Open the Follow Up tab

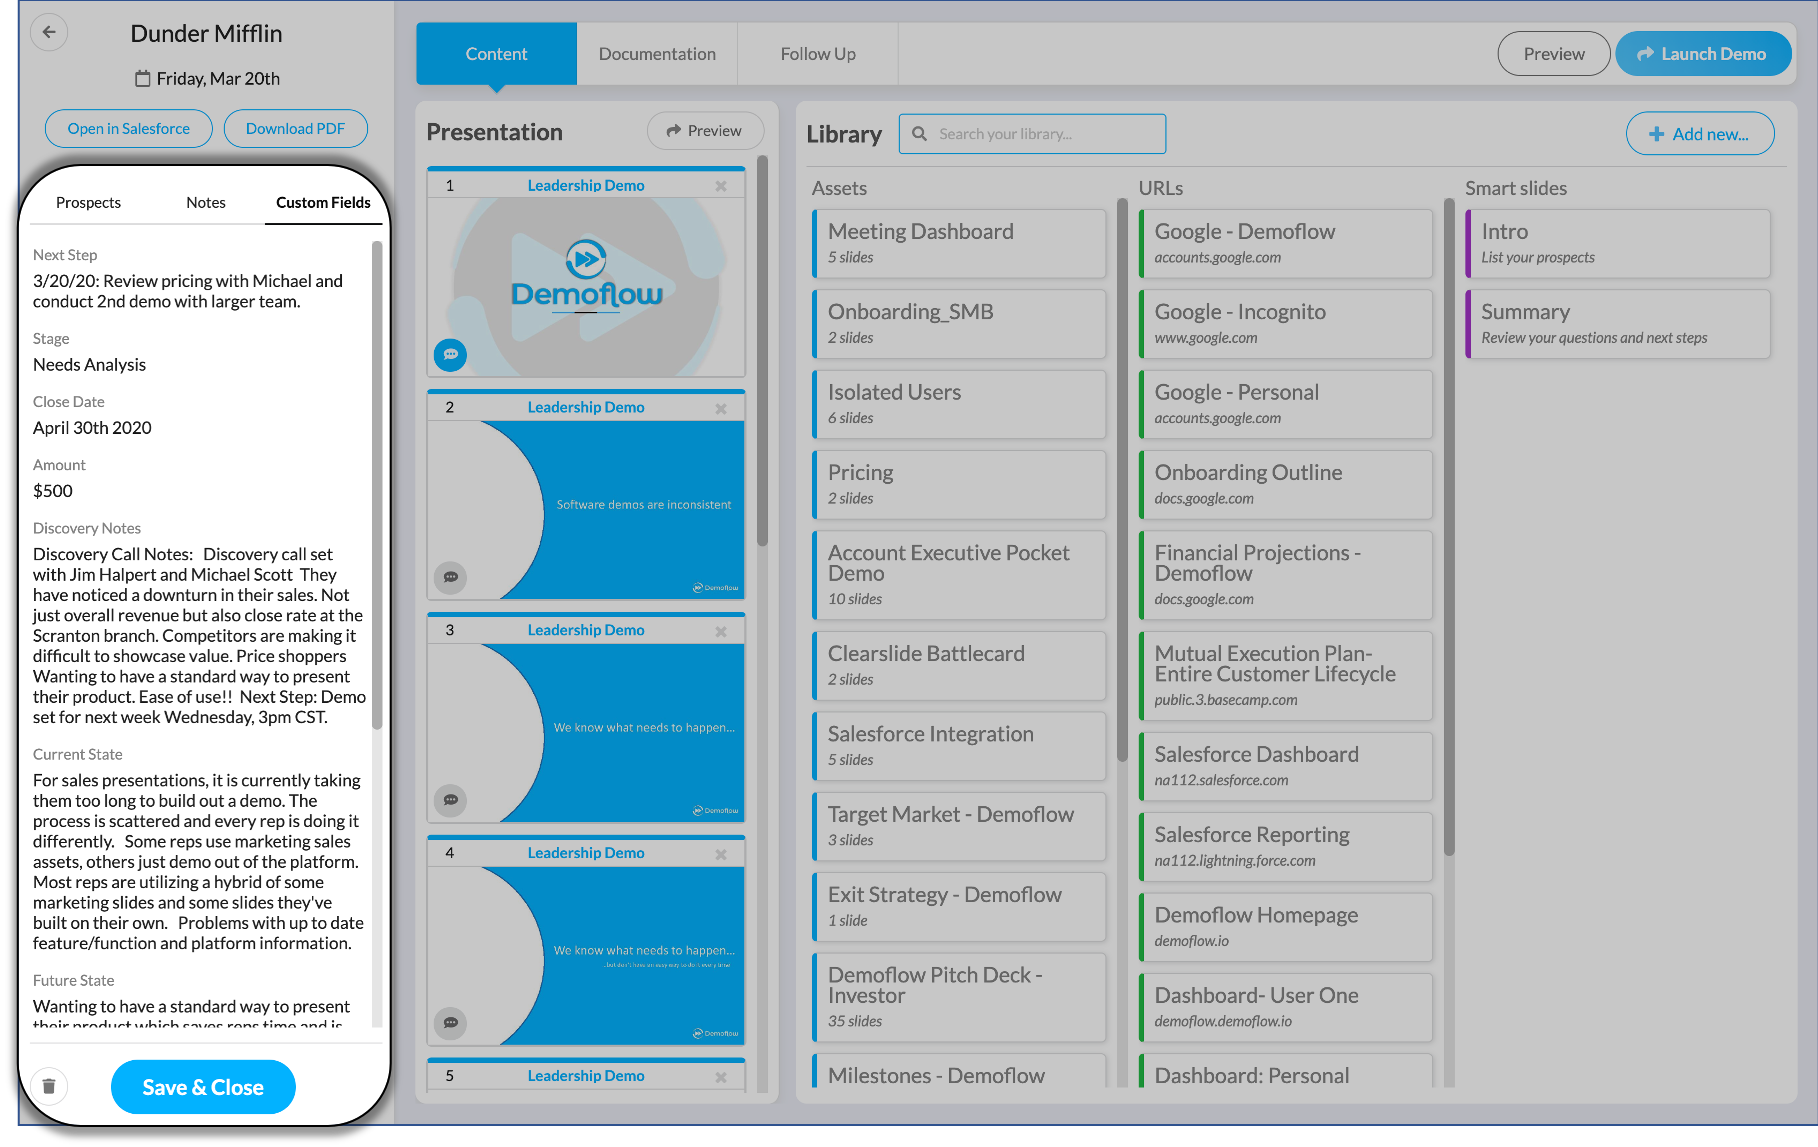818,54
